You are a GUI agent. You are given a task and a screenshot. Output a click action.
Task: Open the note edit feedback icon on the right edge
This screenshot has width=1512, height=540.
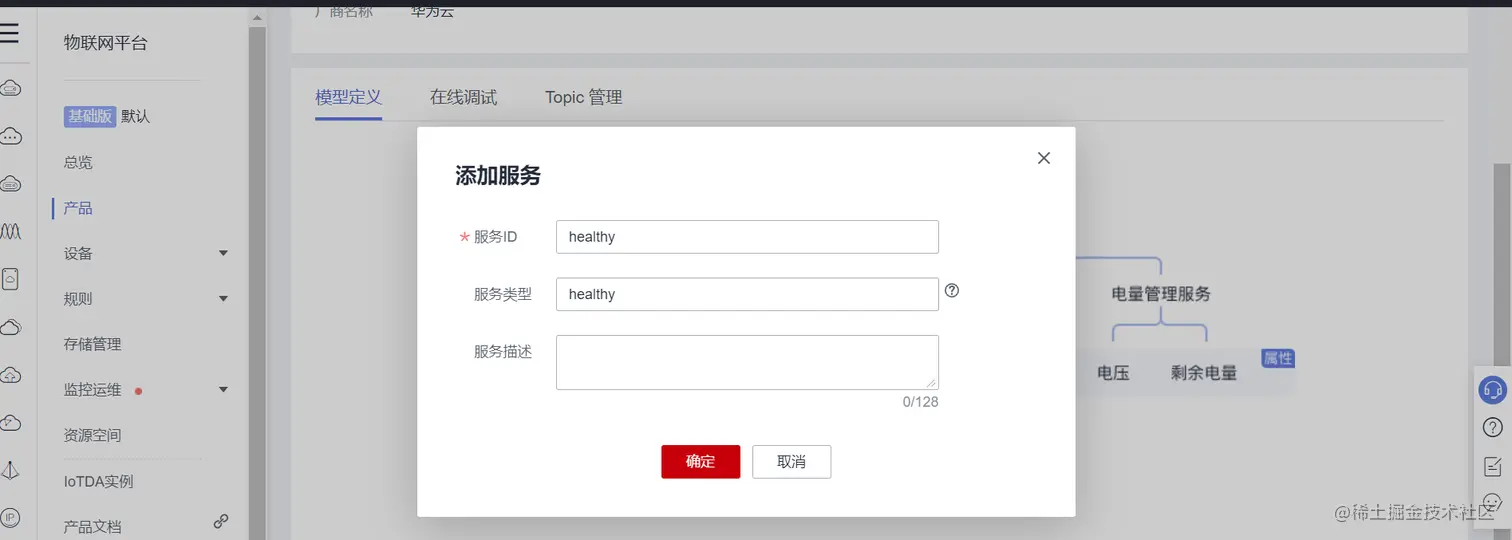click(1493, 466)
